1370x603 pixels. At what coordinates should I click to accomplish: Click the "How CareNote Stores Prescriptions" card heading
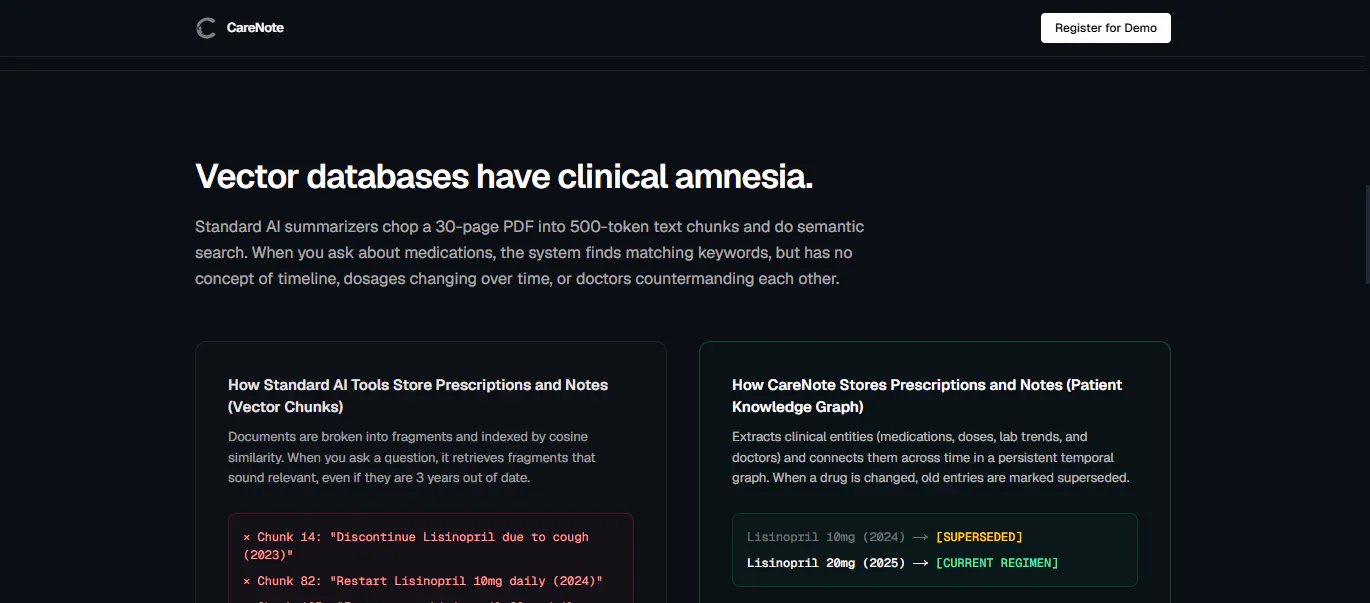pyautogui.click(x=927, y=396)
